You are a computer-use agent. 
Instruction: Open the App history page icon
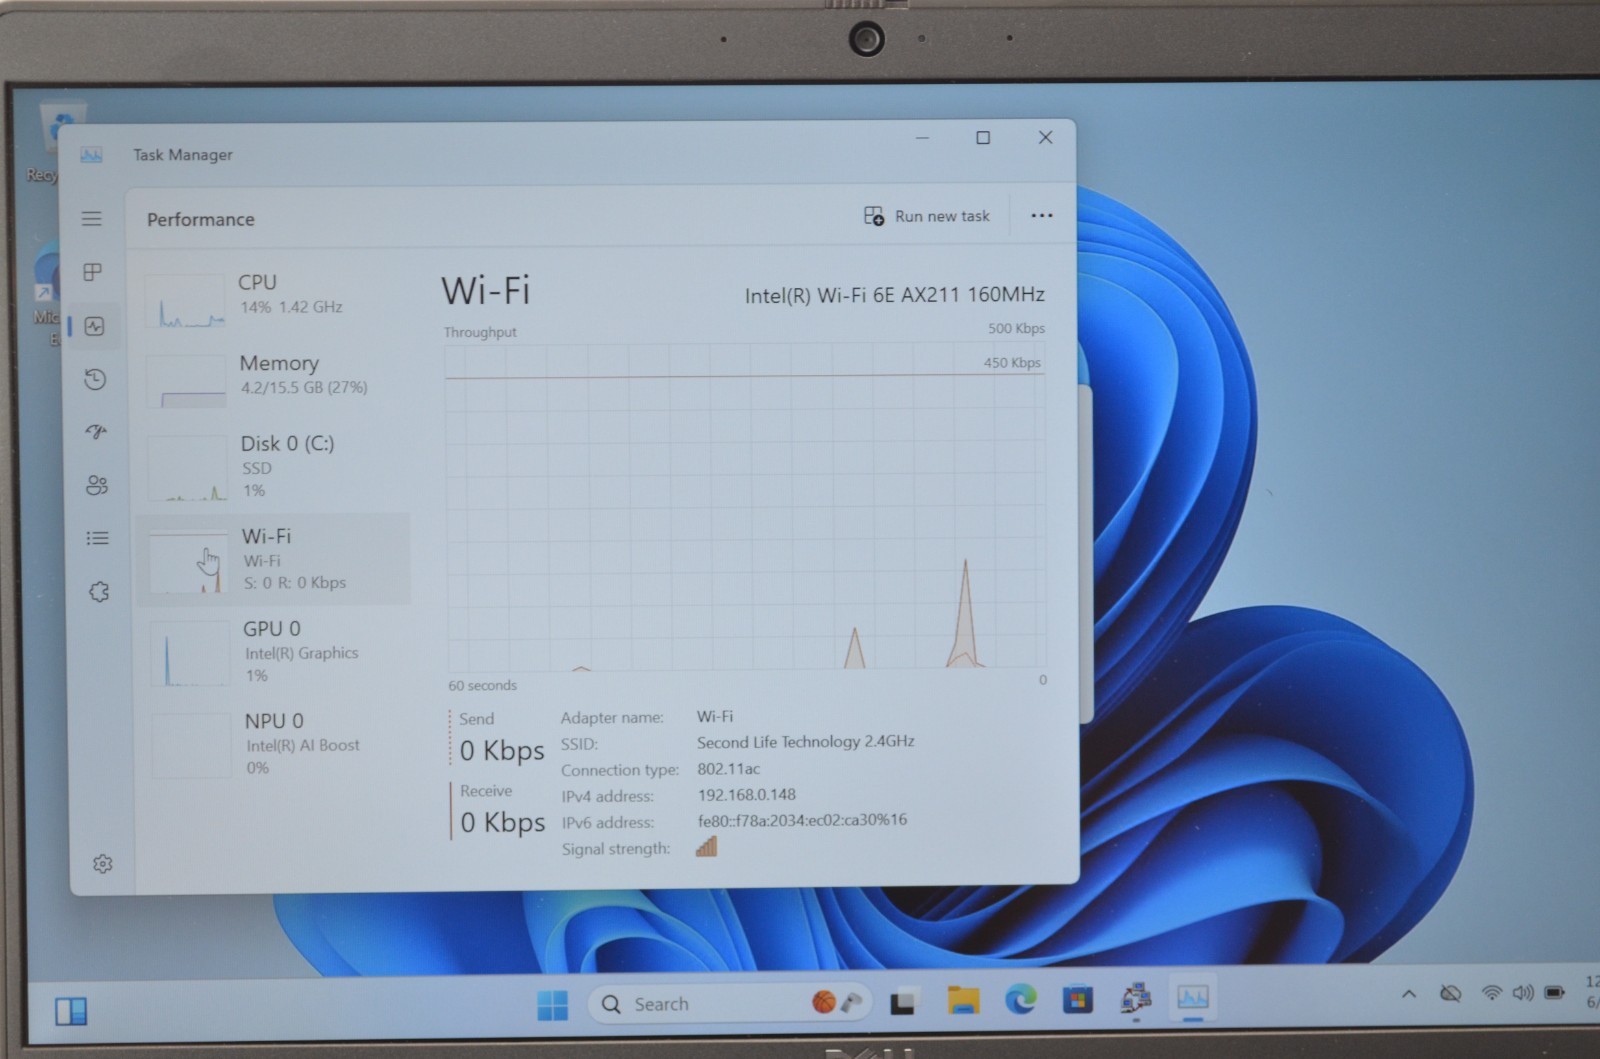[95, 379]
